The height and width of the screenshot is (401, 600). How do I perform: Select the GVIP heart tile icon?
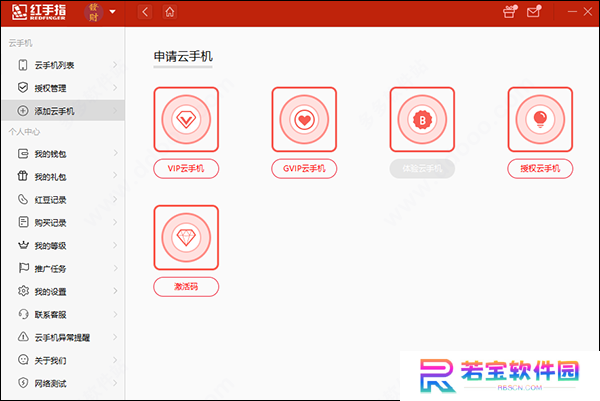coord(304,119)
